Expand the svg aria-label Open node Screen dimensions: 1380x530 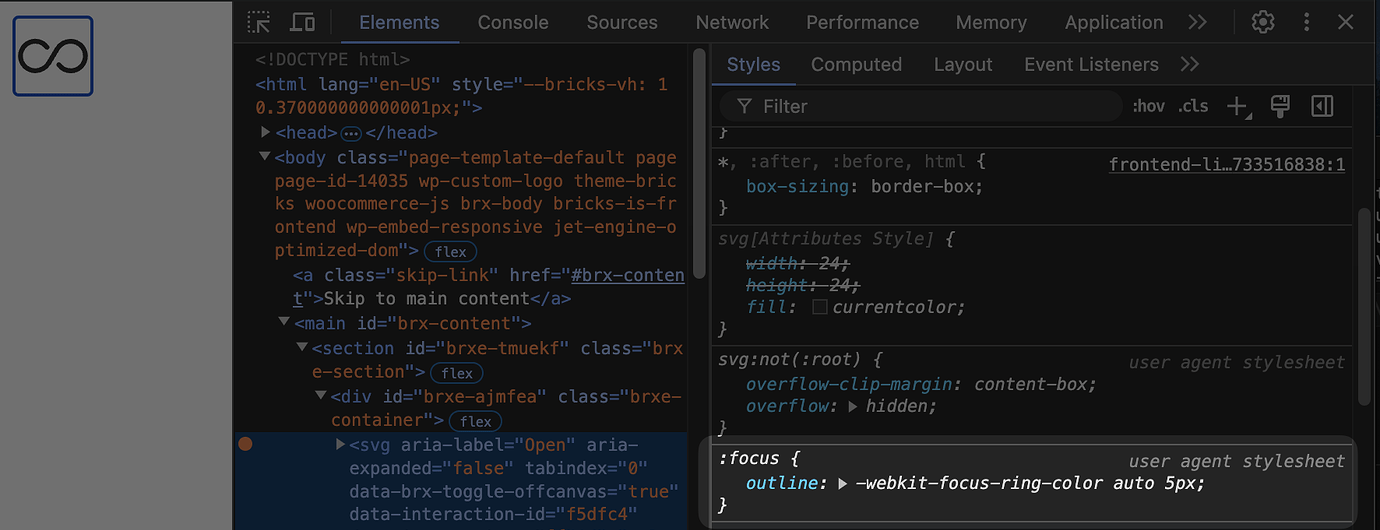tap(340, 444)
